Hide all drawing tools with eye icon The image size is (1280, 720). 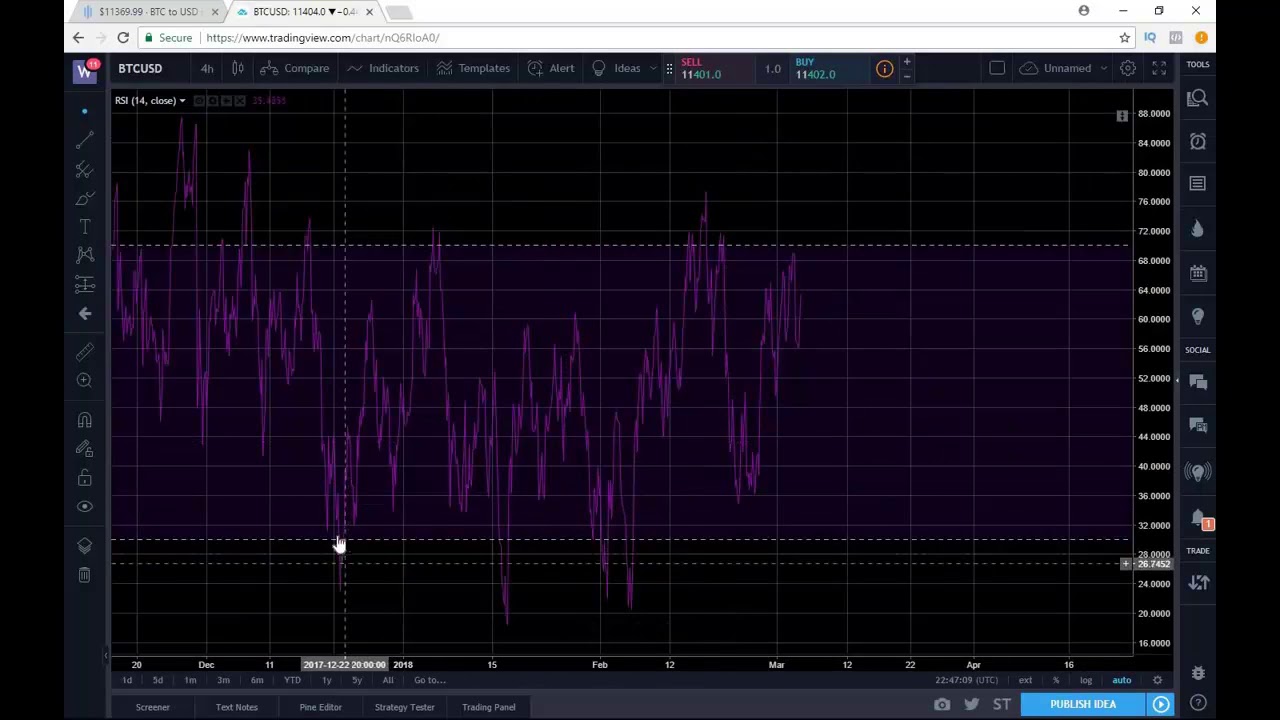pos(85,506)
